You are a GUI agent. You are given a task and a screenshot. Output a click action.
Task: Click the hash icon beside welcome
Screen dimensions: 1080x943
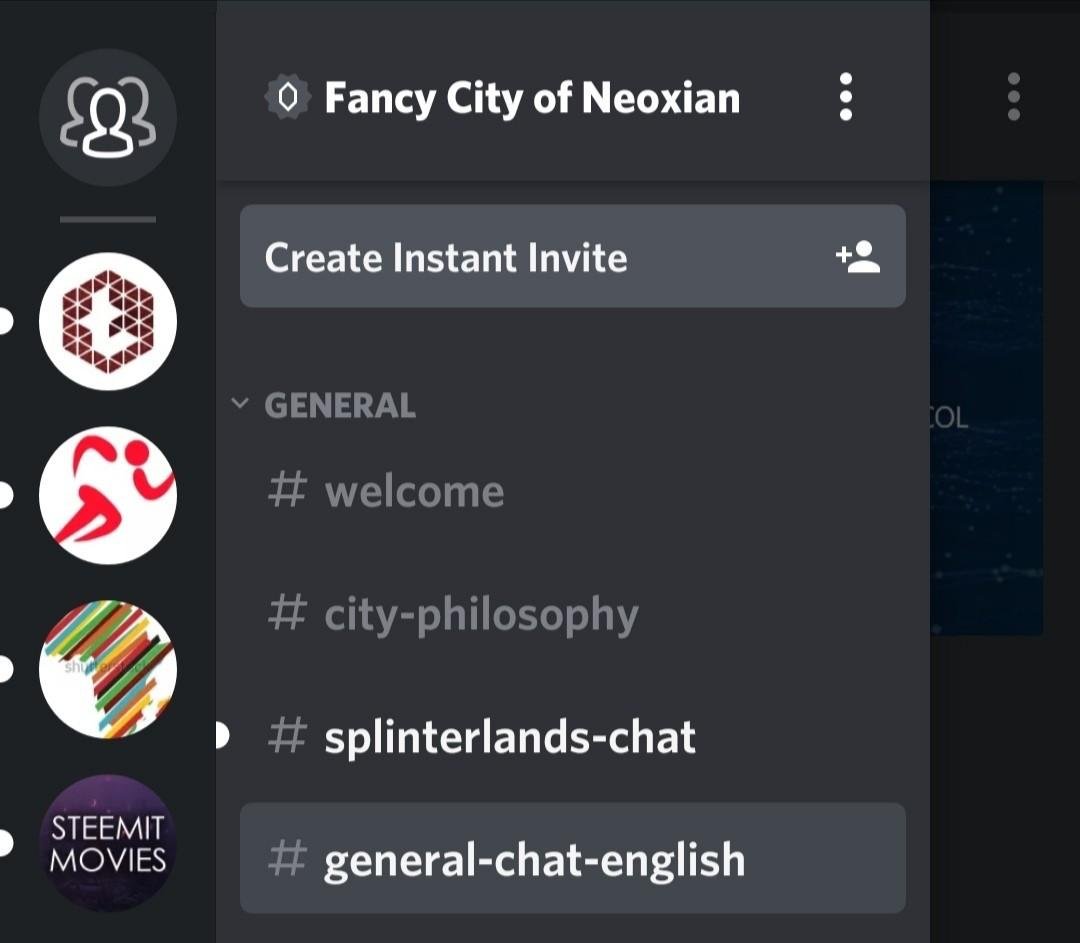tap(288, 491)
